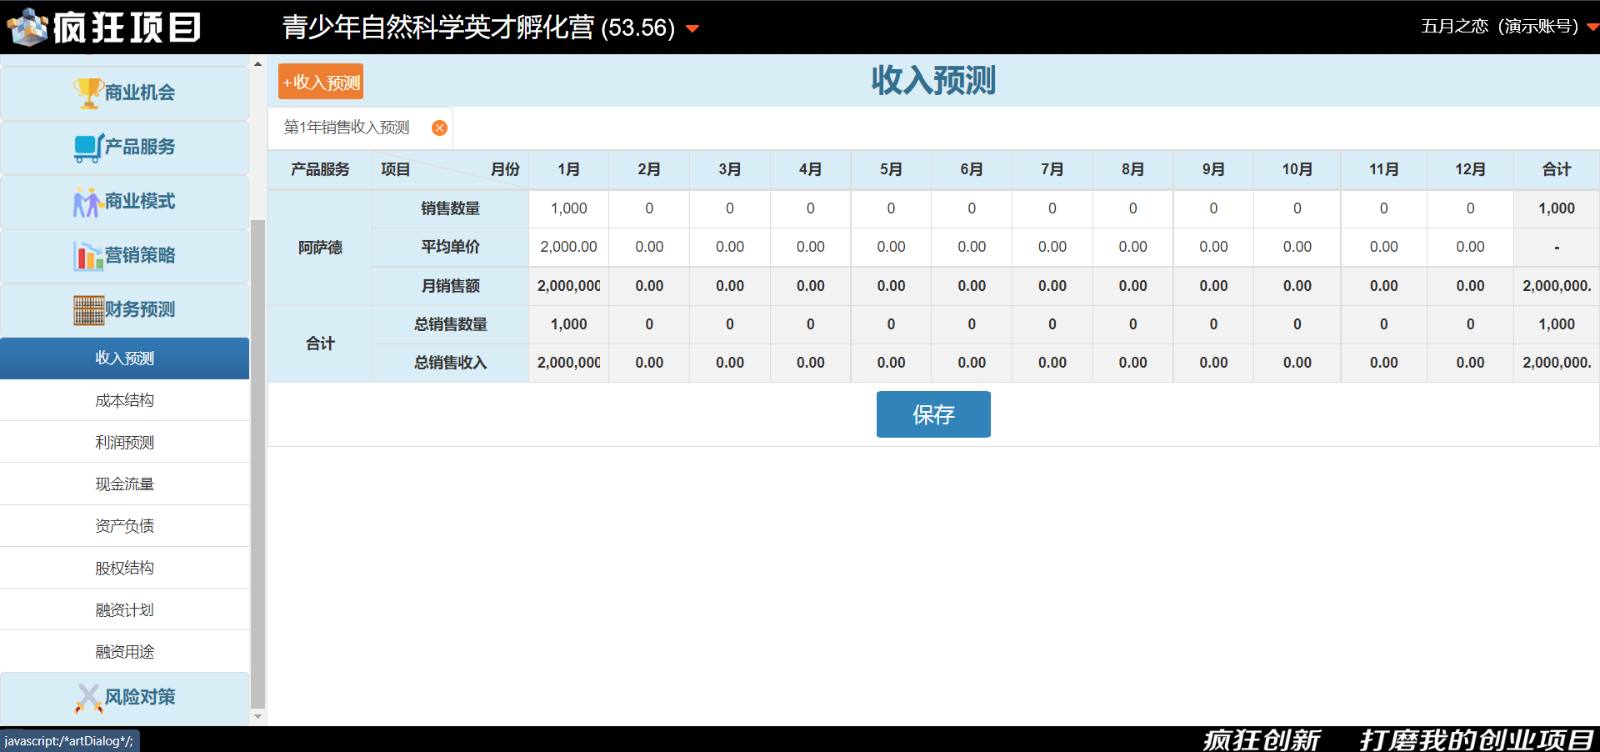The width and height of the screenshot is (1600, 752).
Task: Switch to the 第1年销售收入预测 tab
Action: point(347,128)
